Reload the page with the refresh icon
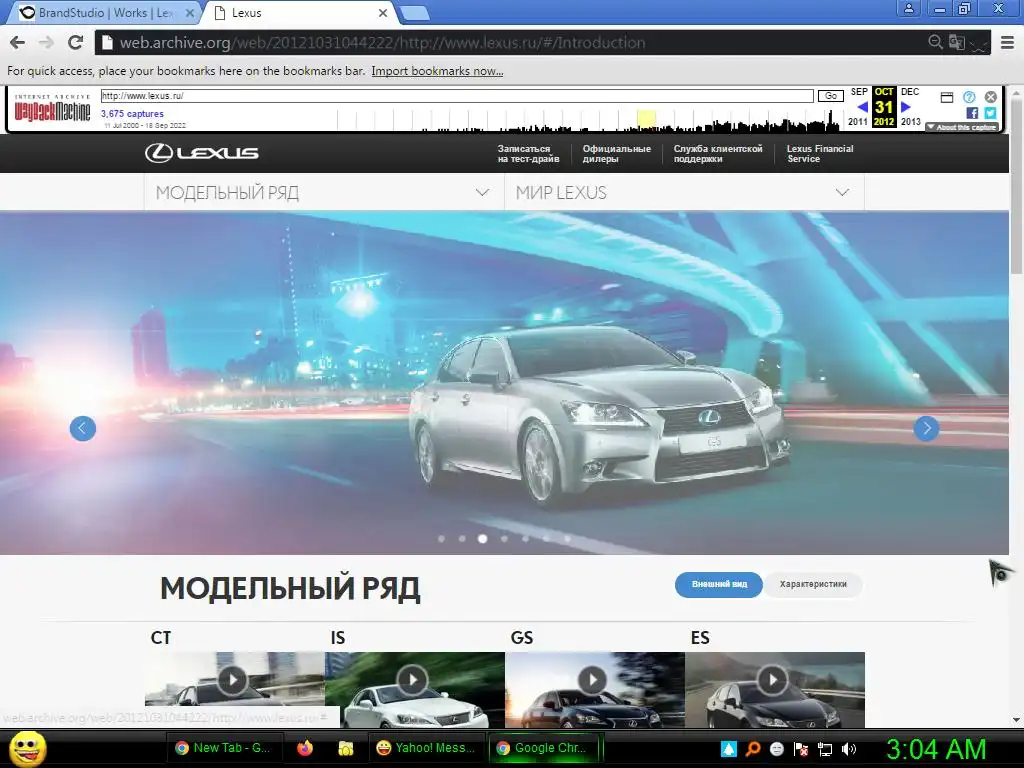This screenshot has width=1024, height=768. (76, 42)
